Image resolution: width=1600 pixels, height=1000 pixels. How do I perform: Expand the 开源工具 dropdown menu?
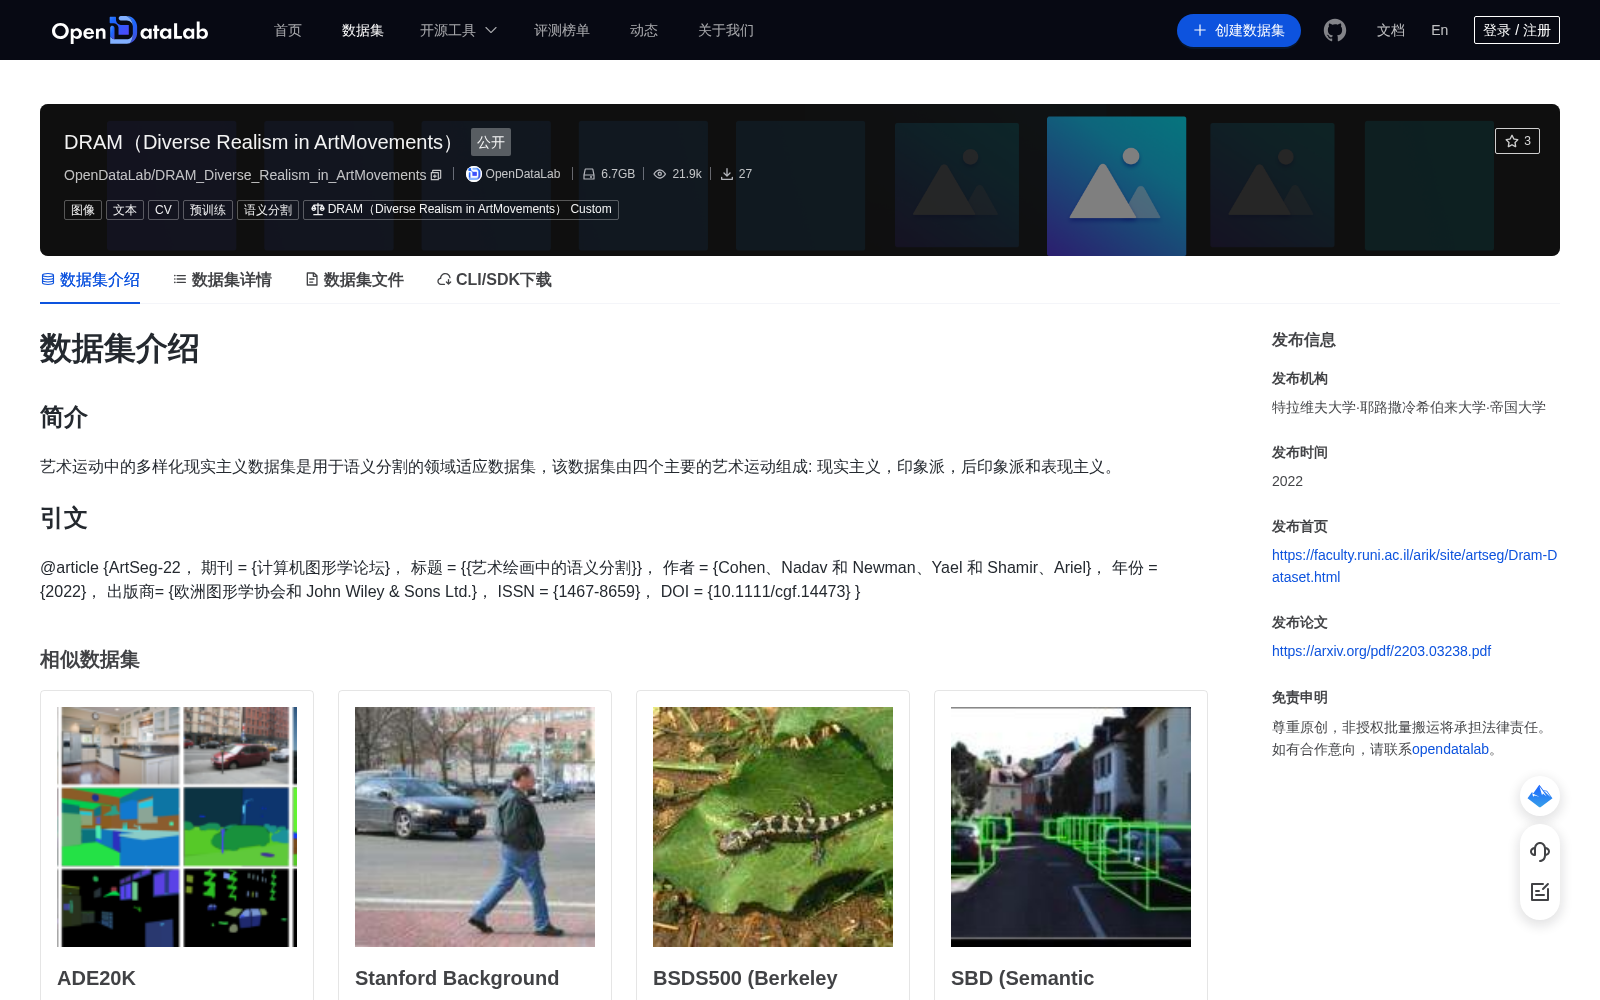pos(458,30)
